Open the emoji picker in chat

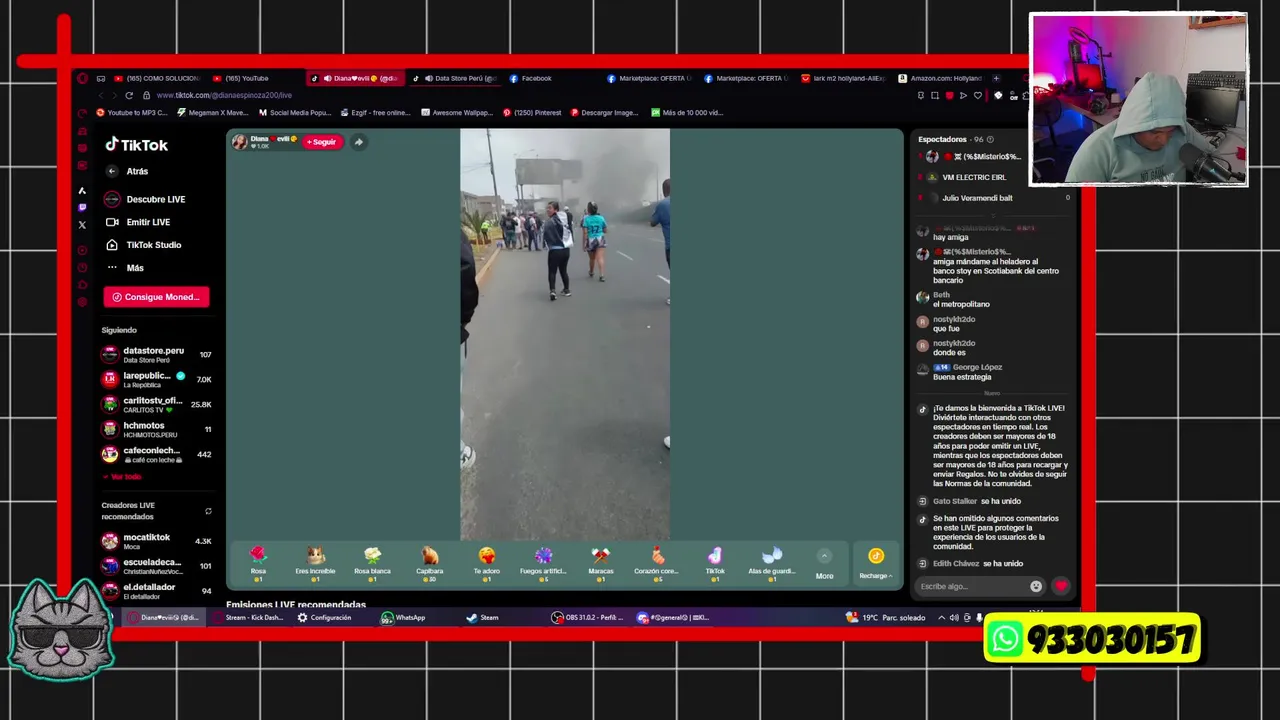[x=1036, y=587]
